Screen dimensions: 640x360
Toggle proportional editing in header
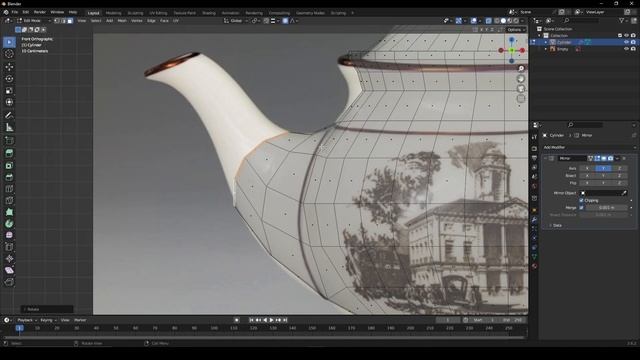[x=285, y=20]
